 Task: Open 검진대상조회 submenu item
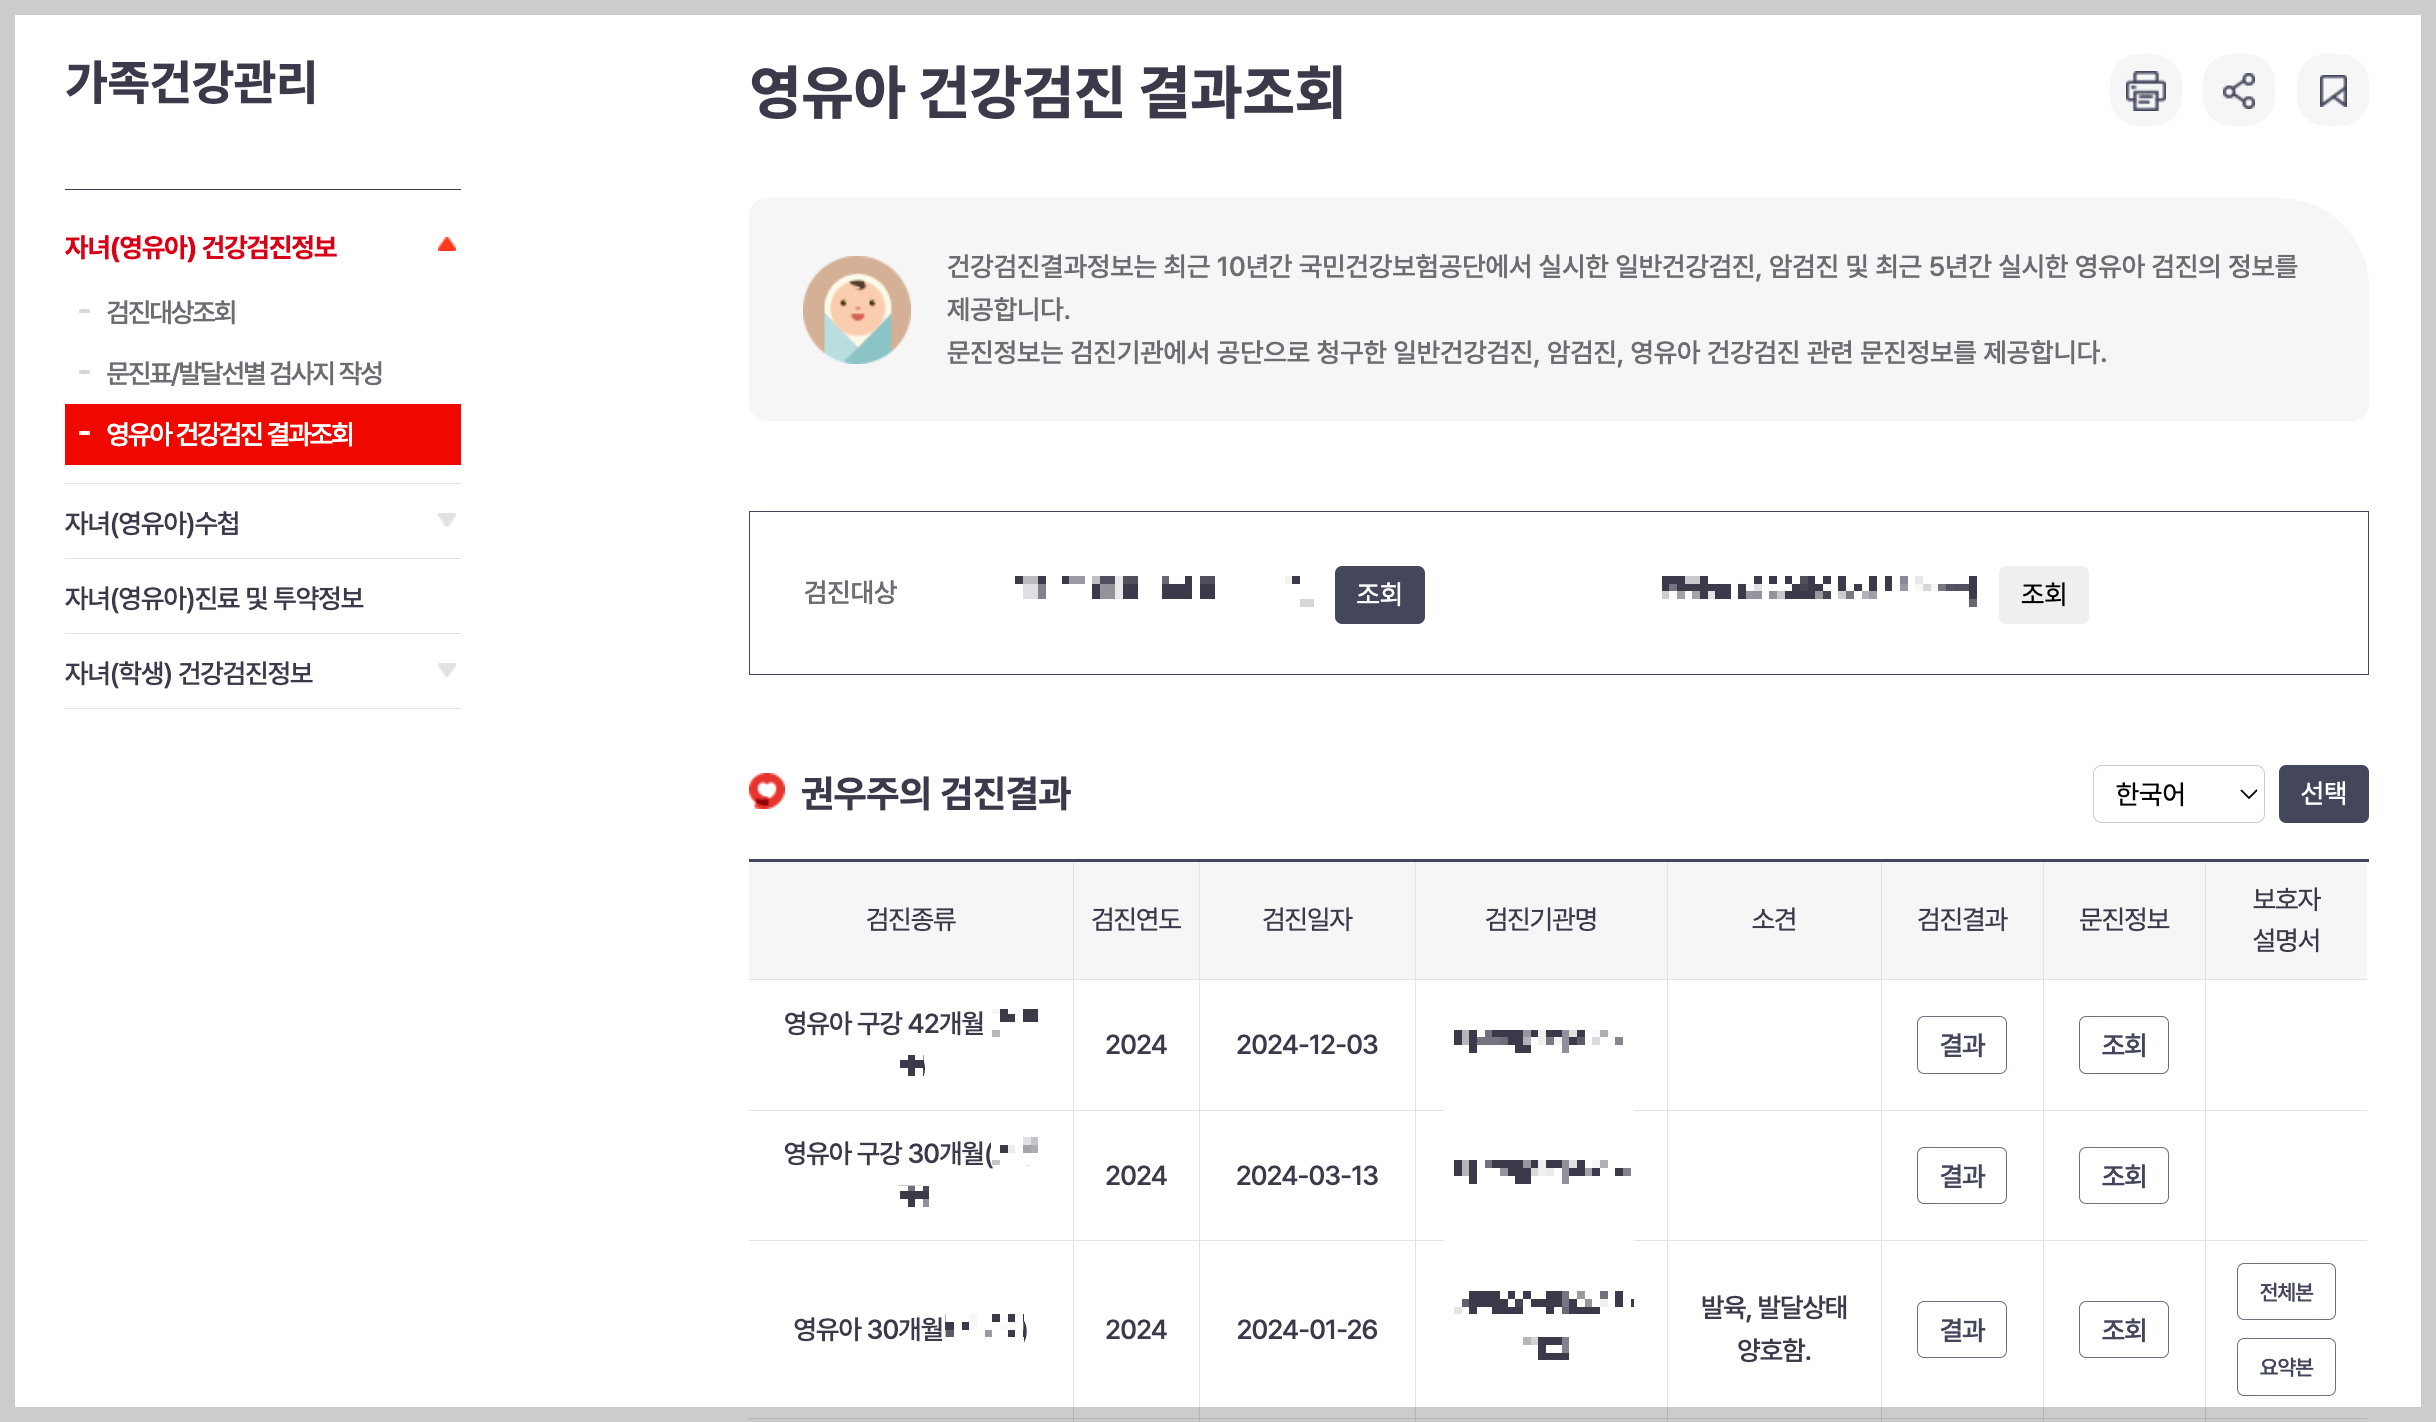tap(171, 312)
